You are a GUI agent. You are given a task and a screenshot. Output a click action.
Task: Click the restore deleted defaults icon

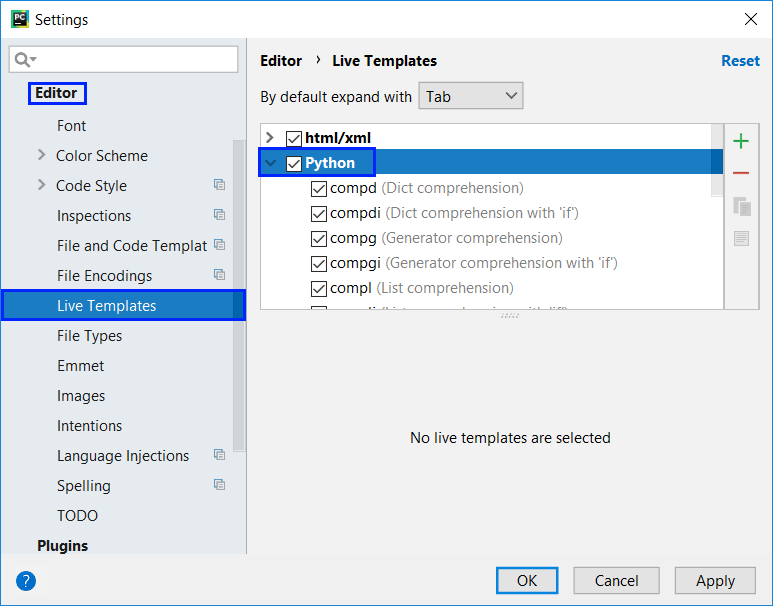click(741, 238)
